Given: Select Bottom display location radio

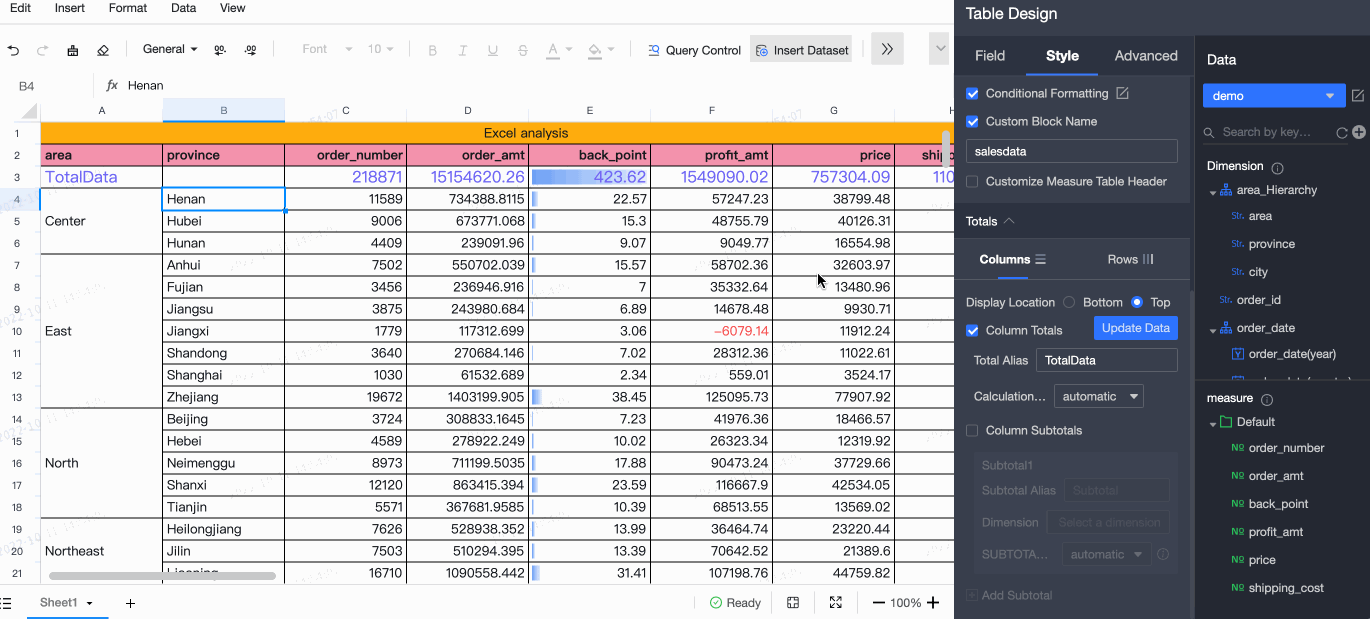Looking at the screenshot, I should point(1069,302).
